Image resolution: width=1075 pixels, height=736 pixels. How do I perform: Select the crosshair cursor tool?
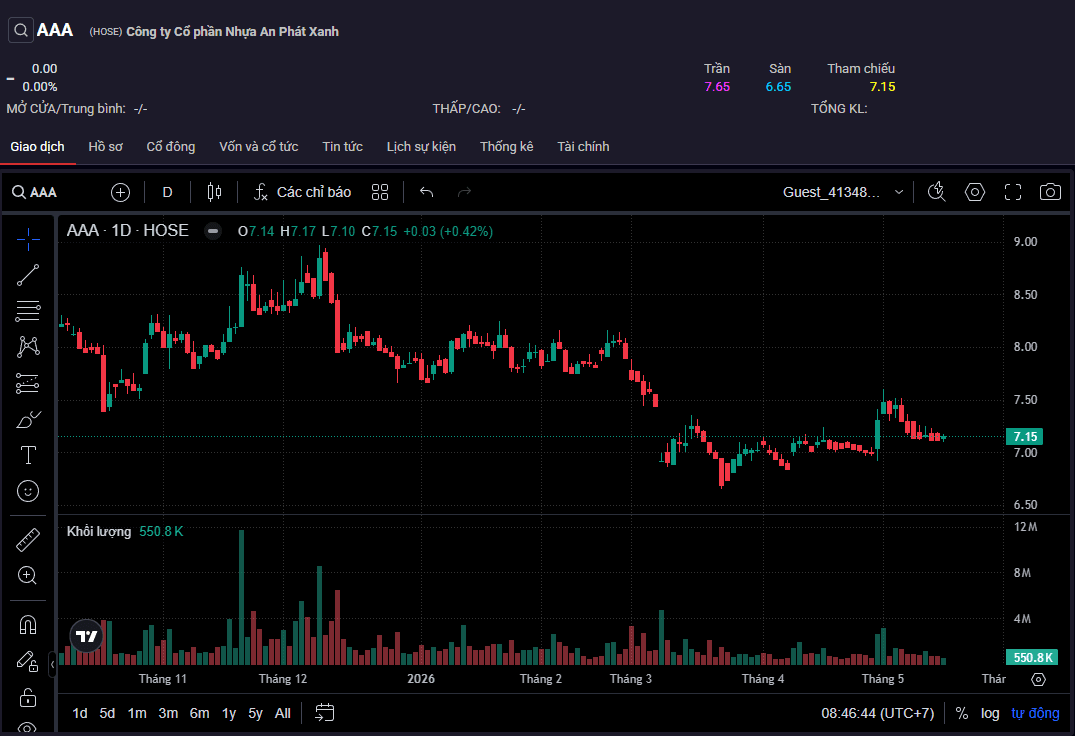click(x=28, y=239)
